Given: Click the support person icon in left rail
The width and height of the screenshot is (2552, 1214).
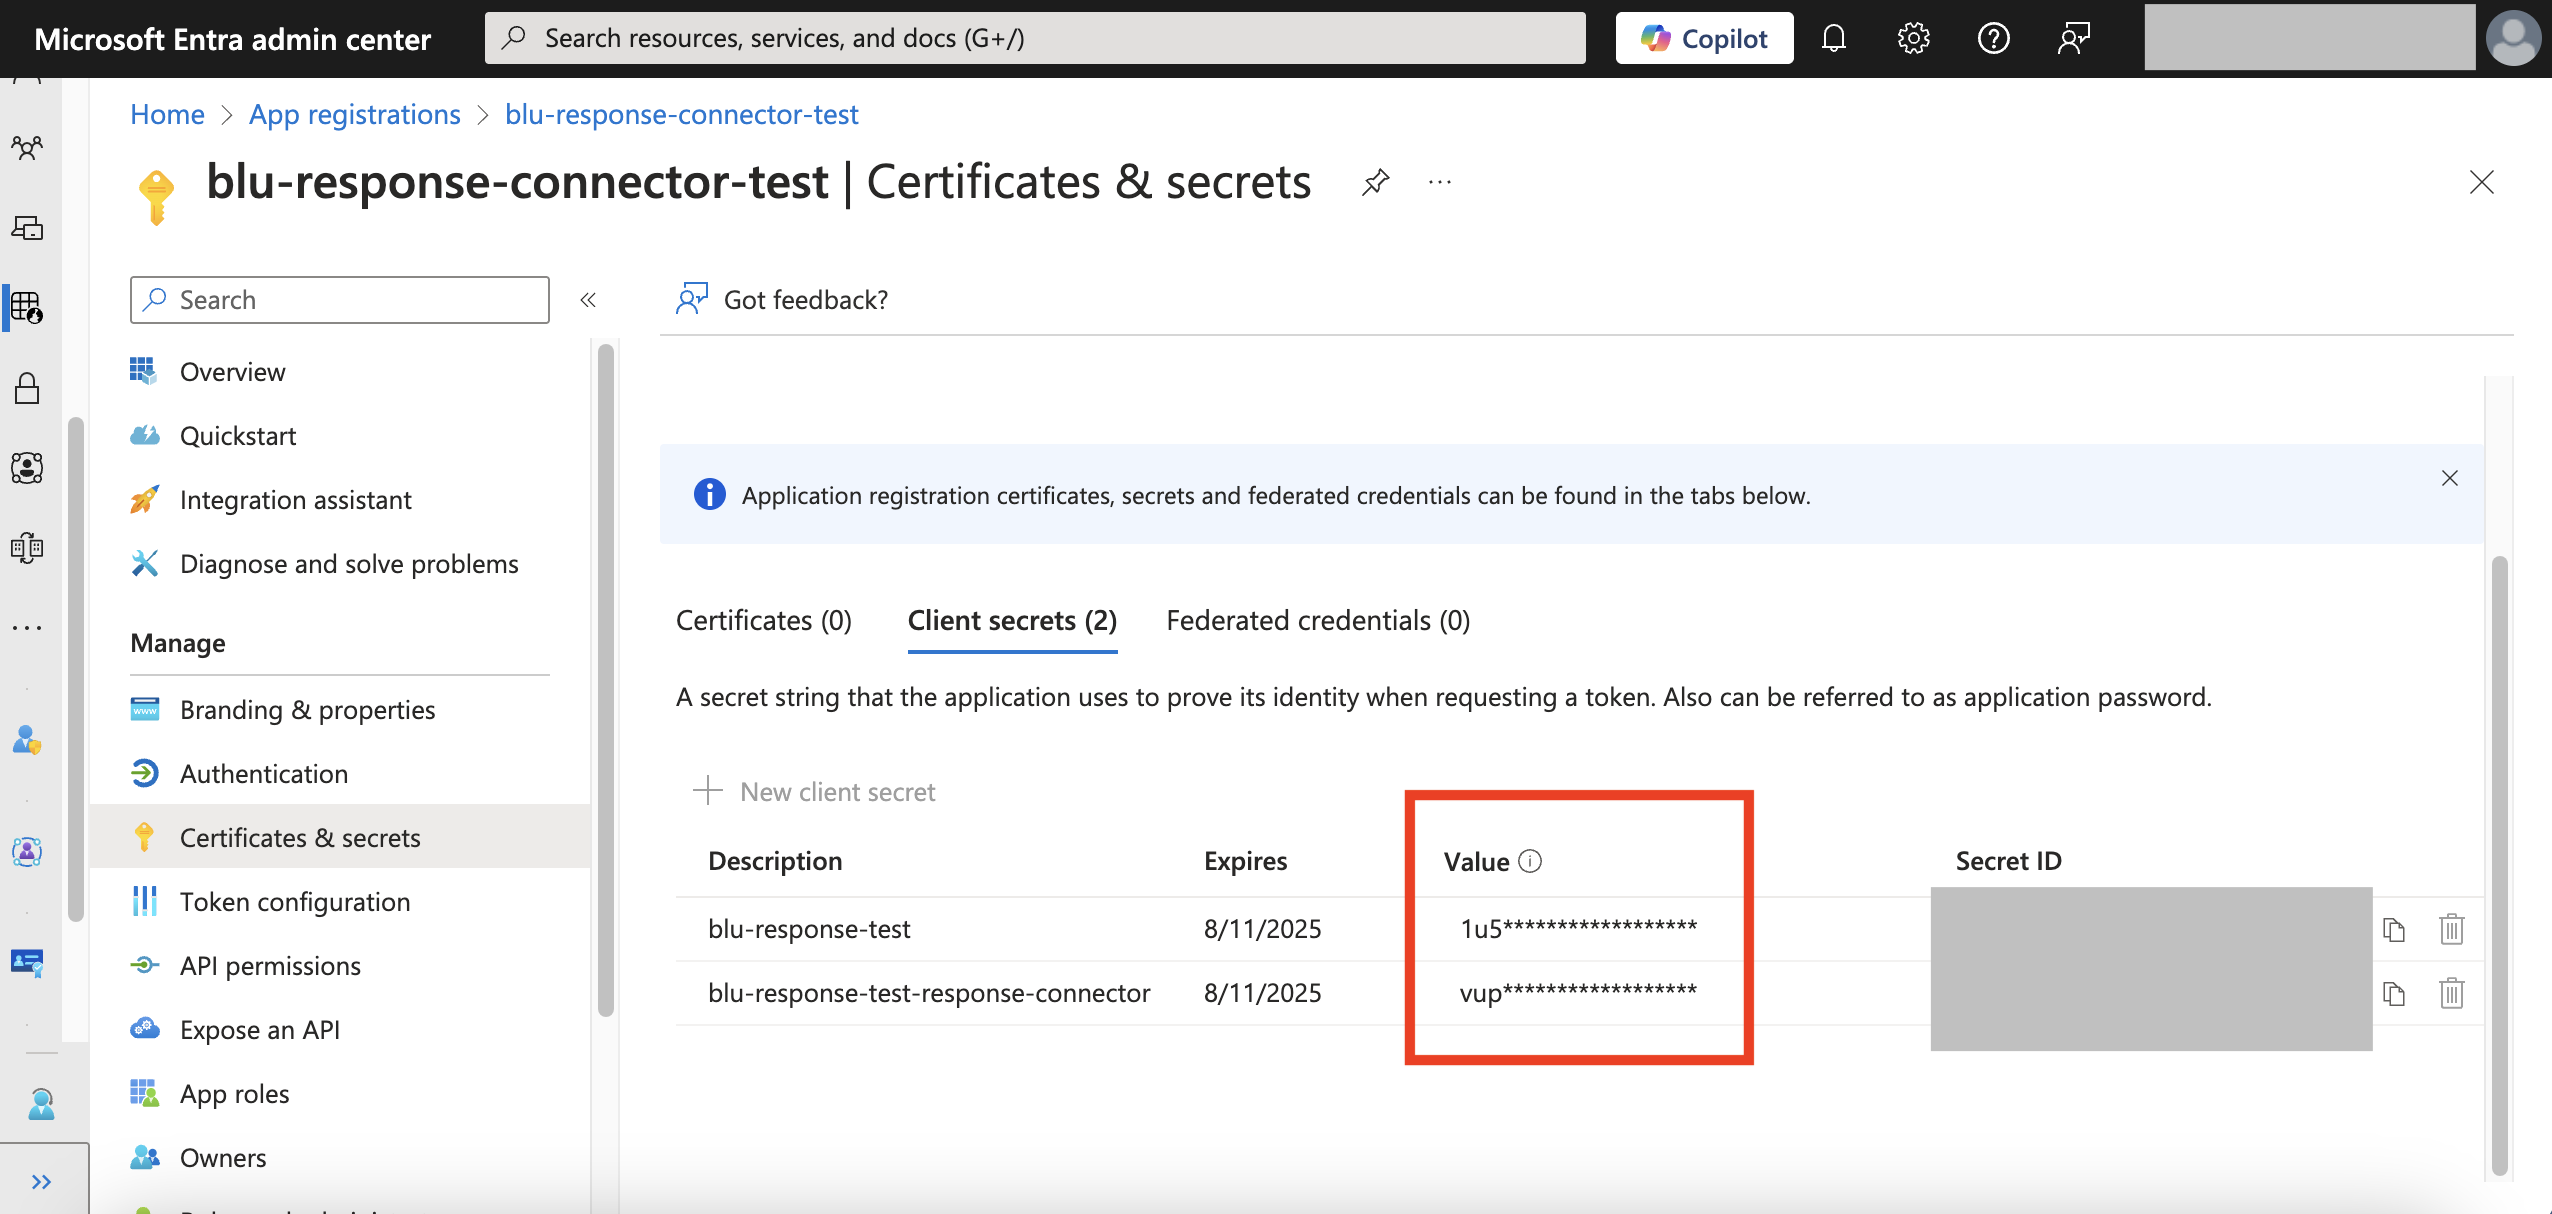Looking at the screenshot, I should pyautogui.click(x=41, y=1104).
